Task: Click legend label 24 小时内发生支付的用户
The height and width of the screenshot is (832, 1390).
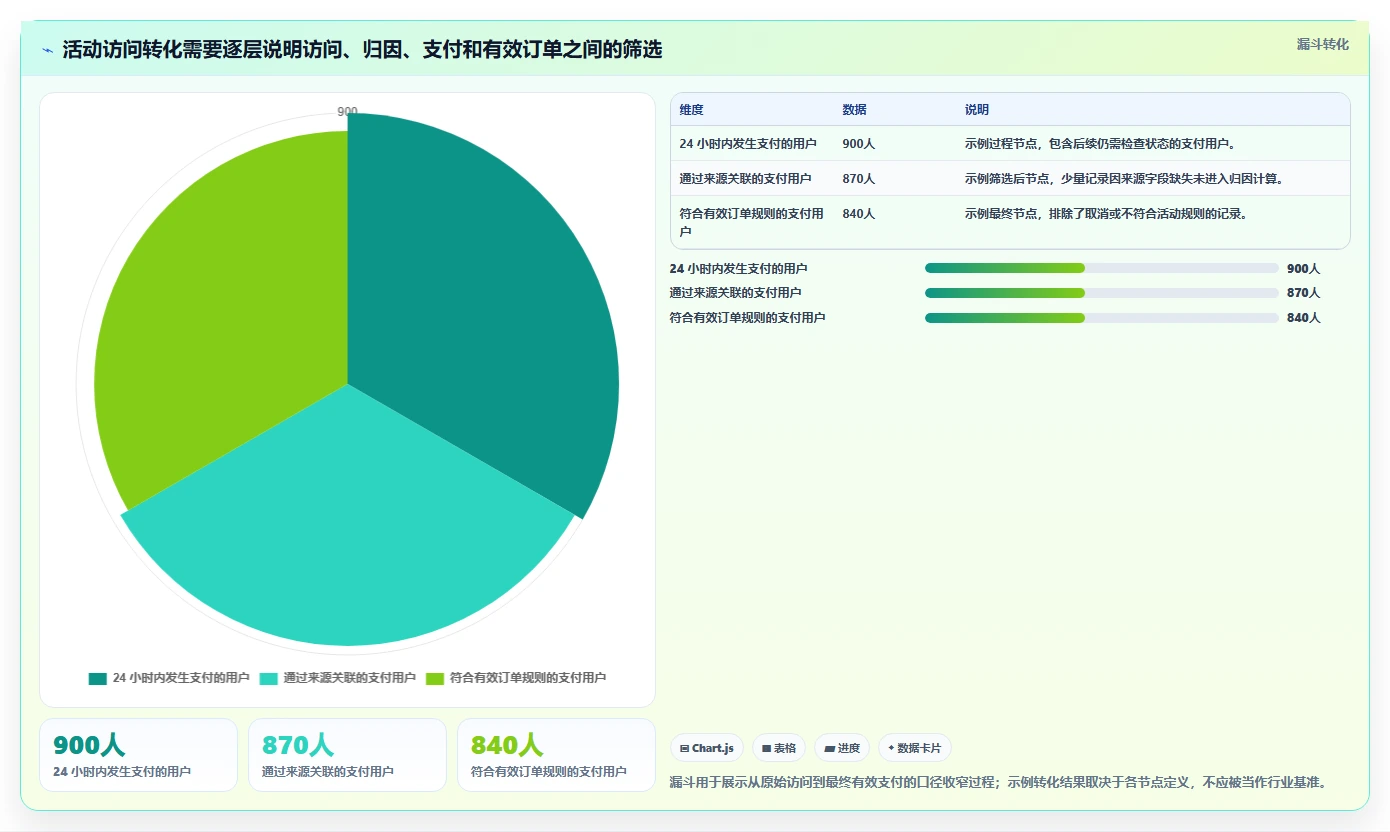Action: coord(181,678)
